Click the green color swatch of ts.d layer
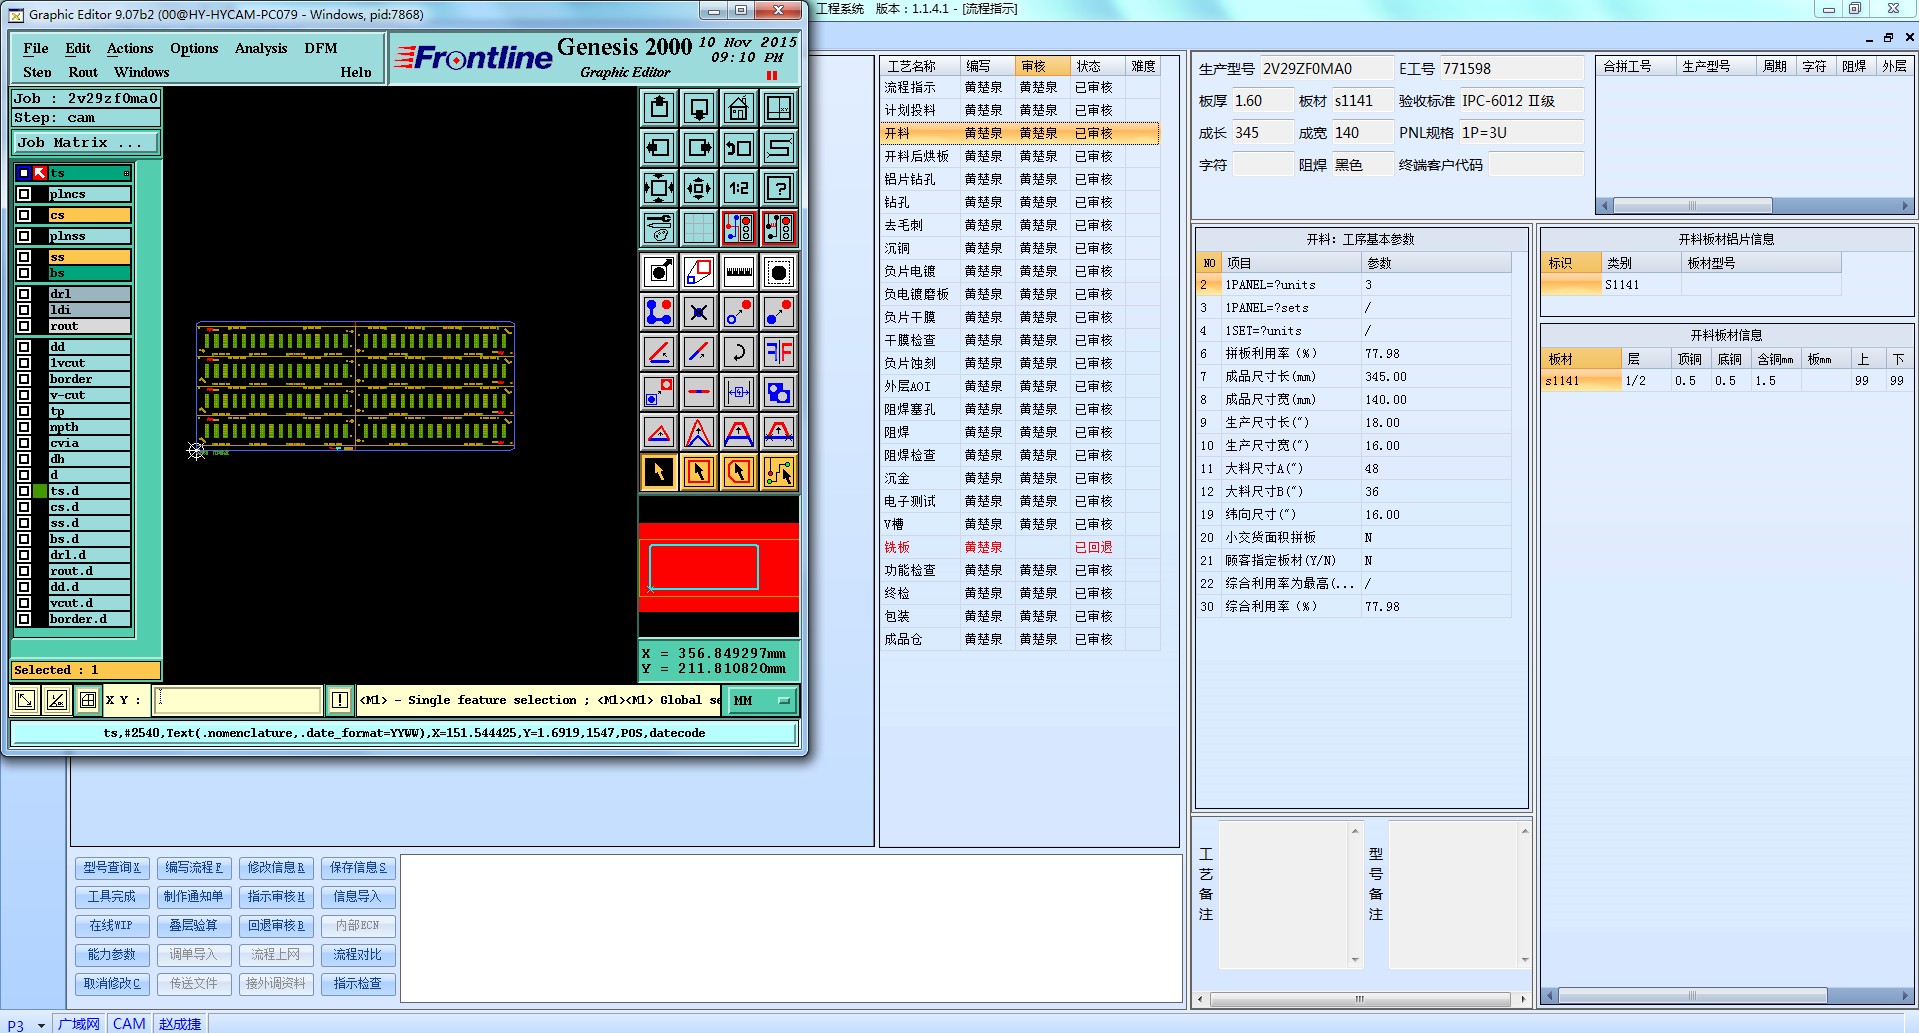This screenshot has width=1919, height=1033. coord(40,491)
